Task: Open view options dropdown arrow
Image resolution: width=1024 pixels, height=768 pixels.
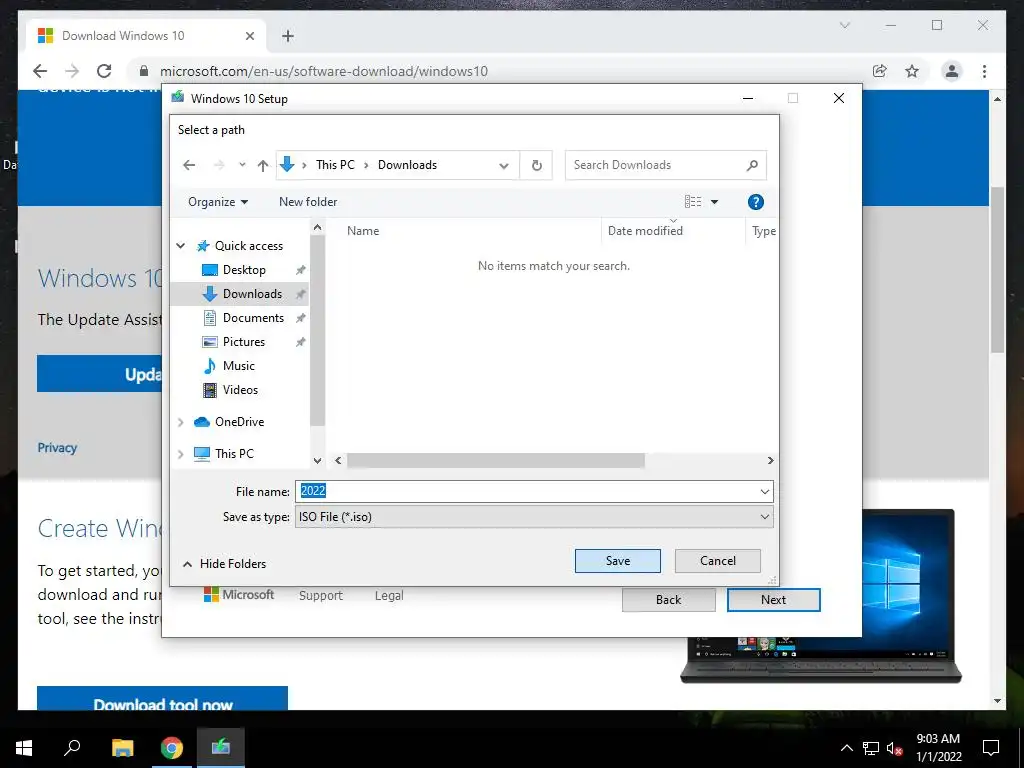Action: point(714,202)
